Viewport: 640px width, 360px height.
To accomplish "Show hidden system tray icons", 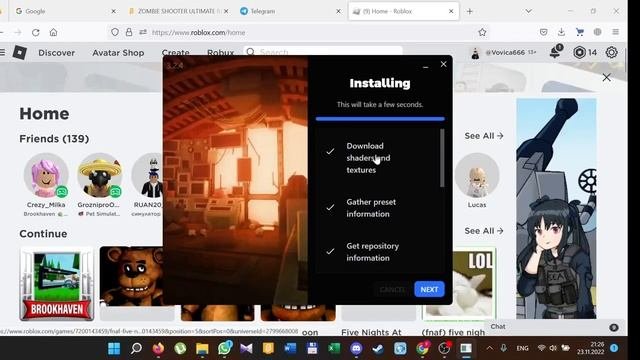I will pyautogui.click(x=489, y=348).
